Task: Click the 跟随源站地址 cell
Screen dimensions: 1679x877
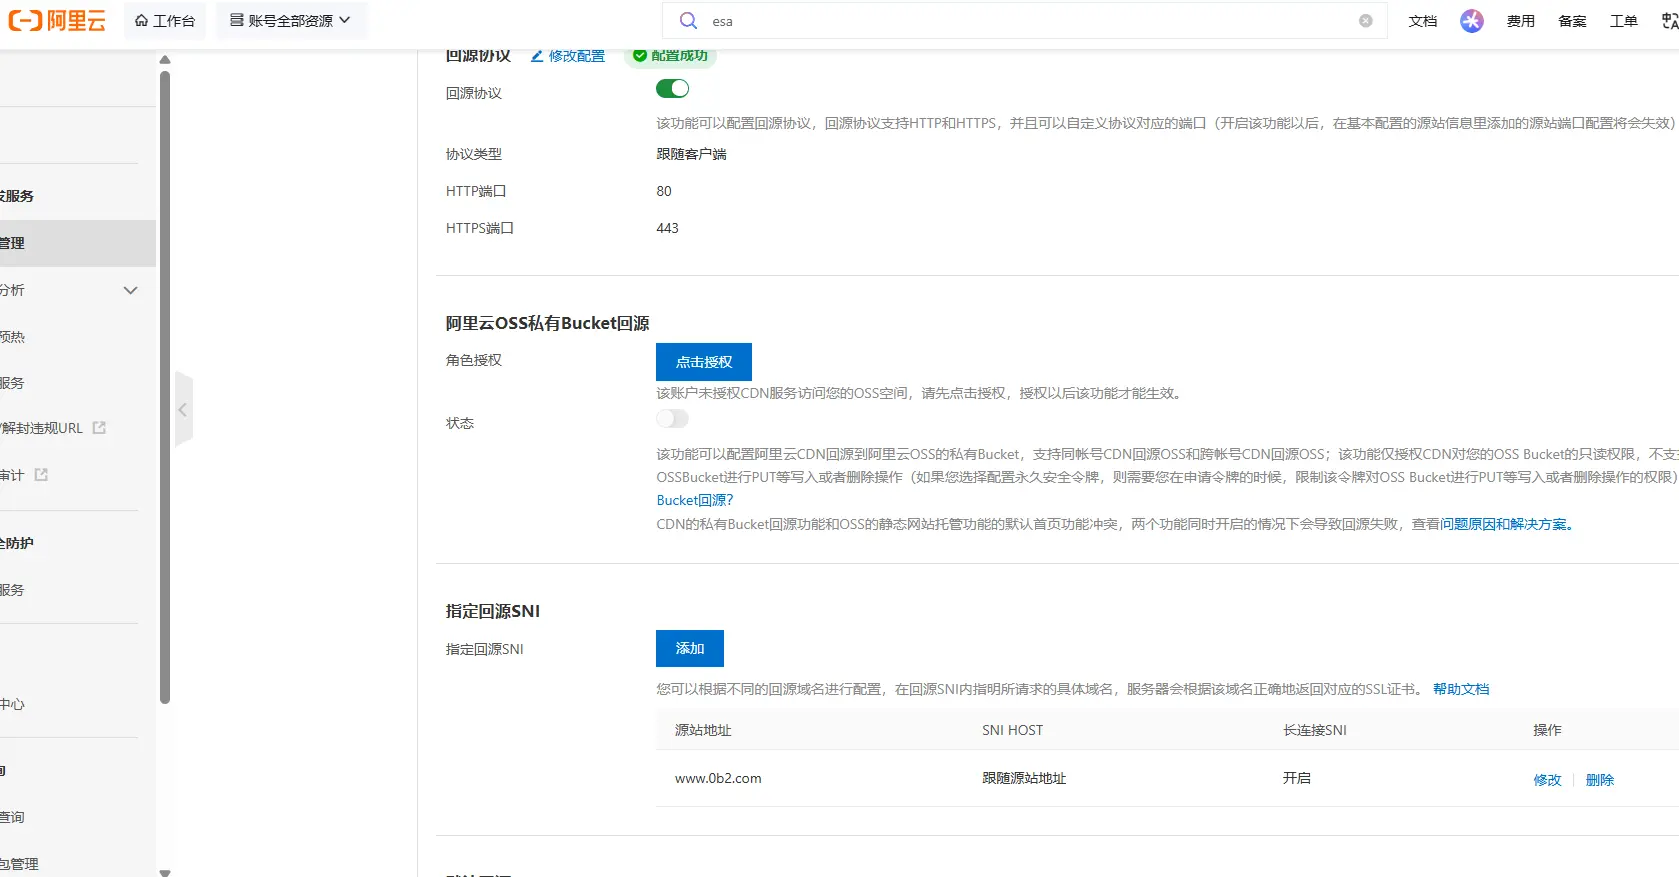Action: click(x=1024, y=778)
